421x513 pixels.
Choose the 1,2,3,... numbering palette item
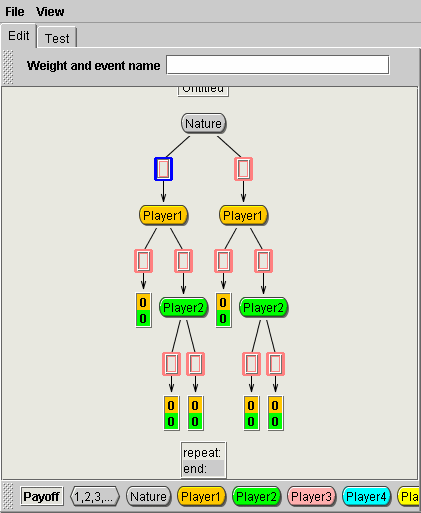tap(95, 496)
